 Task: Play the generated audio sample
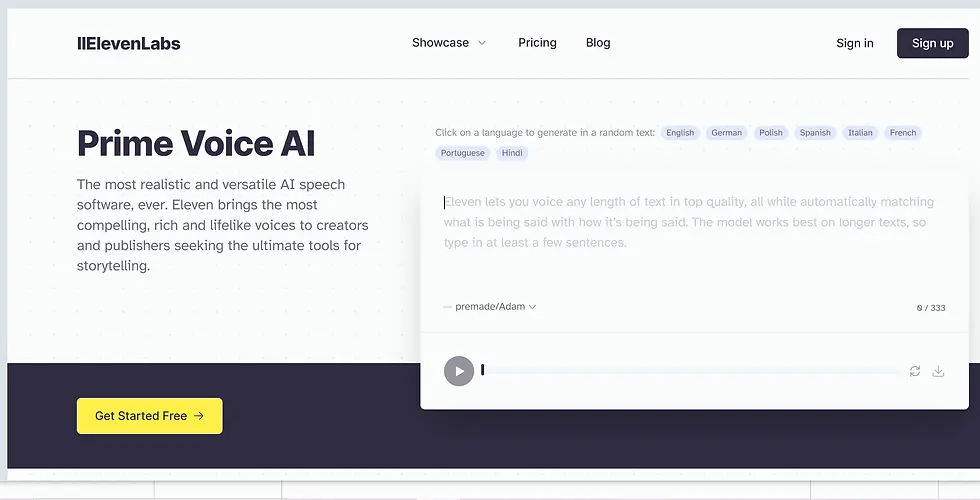tap(459, 371)
